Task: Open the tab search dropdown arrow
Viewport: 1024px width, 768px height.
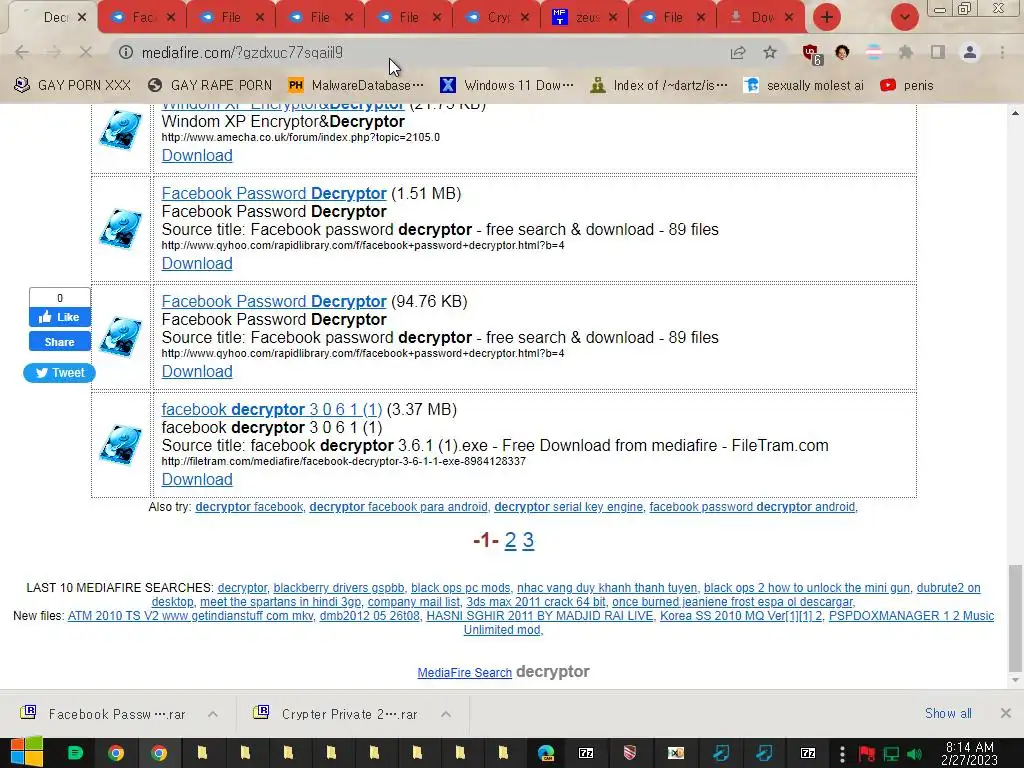Action: click(x=904, y=17)
